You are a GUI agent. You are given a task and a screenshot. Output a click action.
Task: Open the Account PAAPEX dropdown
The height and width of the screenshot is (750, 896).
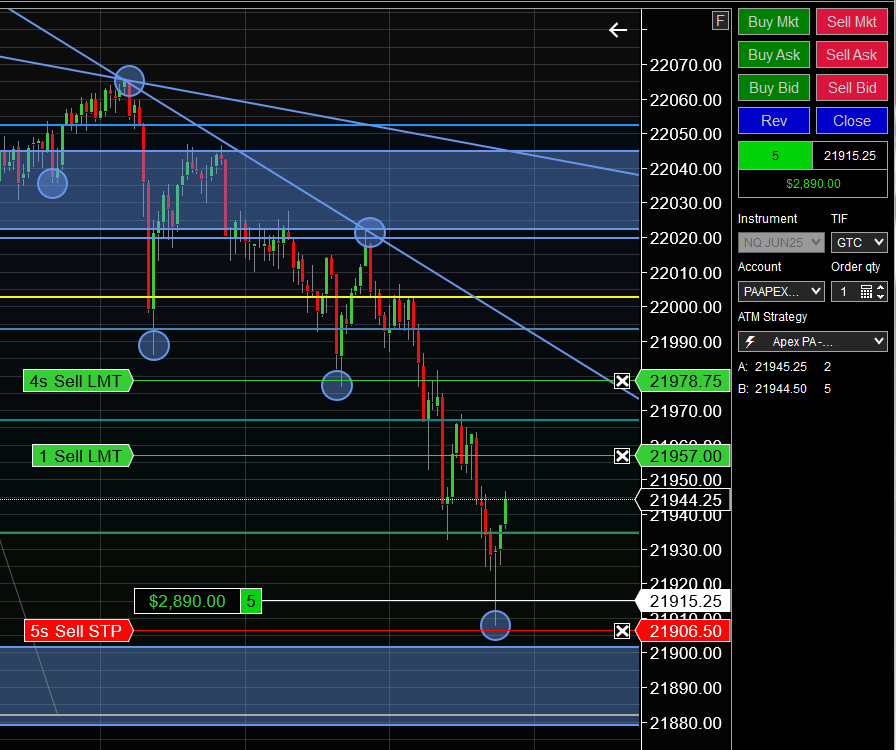click(781, 292)
